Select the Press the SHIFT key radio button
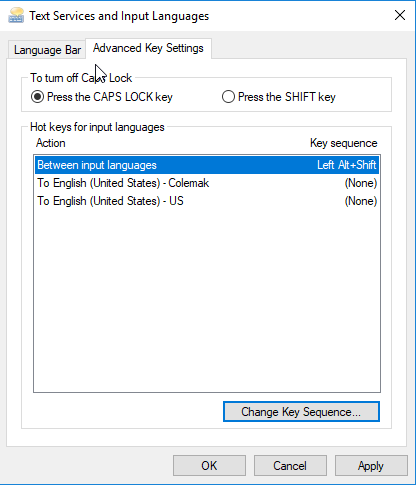The width and height of the screenshot is (416, 485). 279,97
